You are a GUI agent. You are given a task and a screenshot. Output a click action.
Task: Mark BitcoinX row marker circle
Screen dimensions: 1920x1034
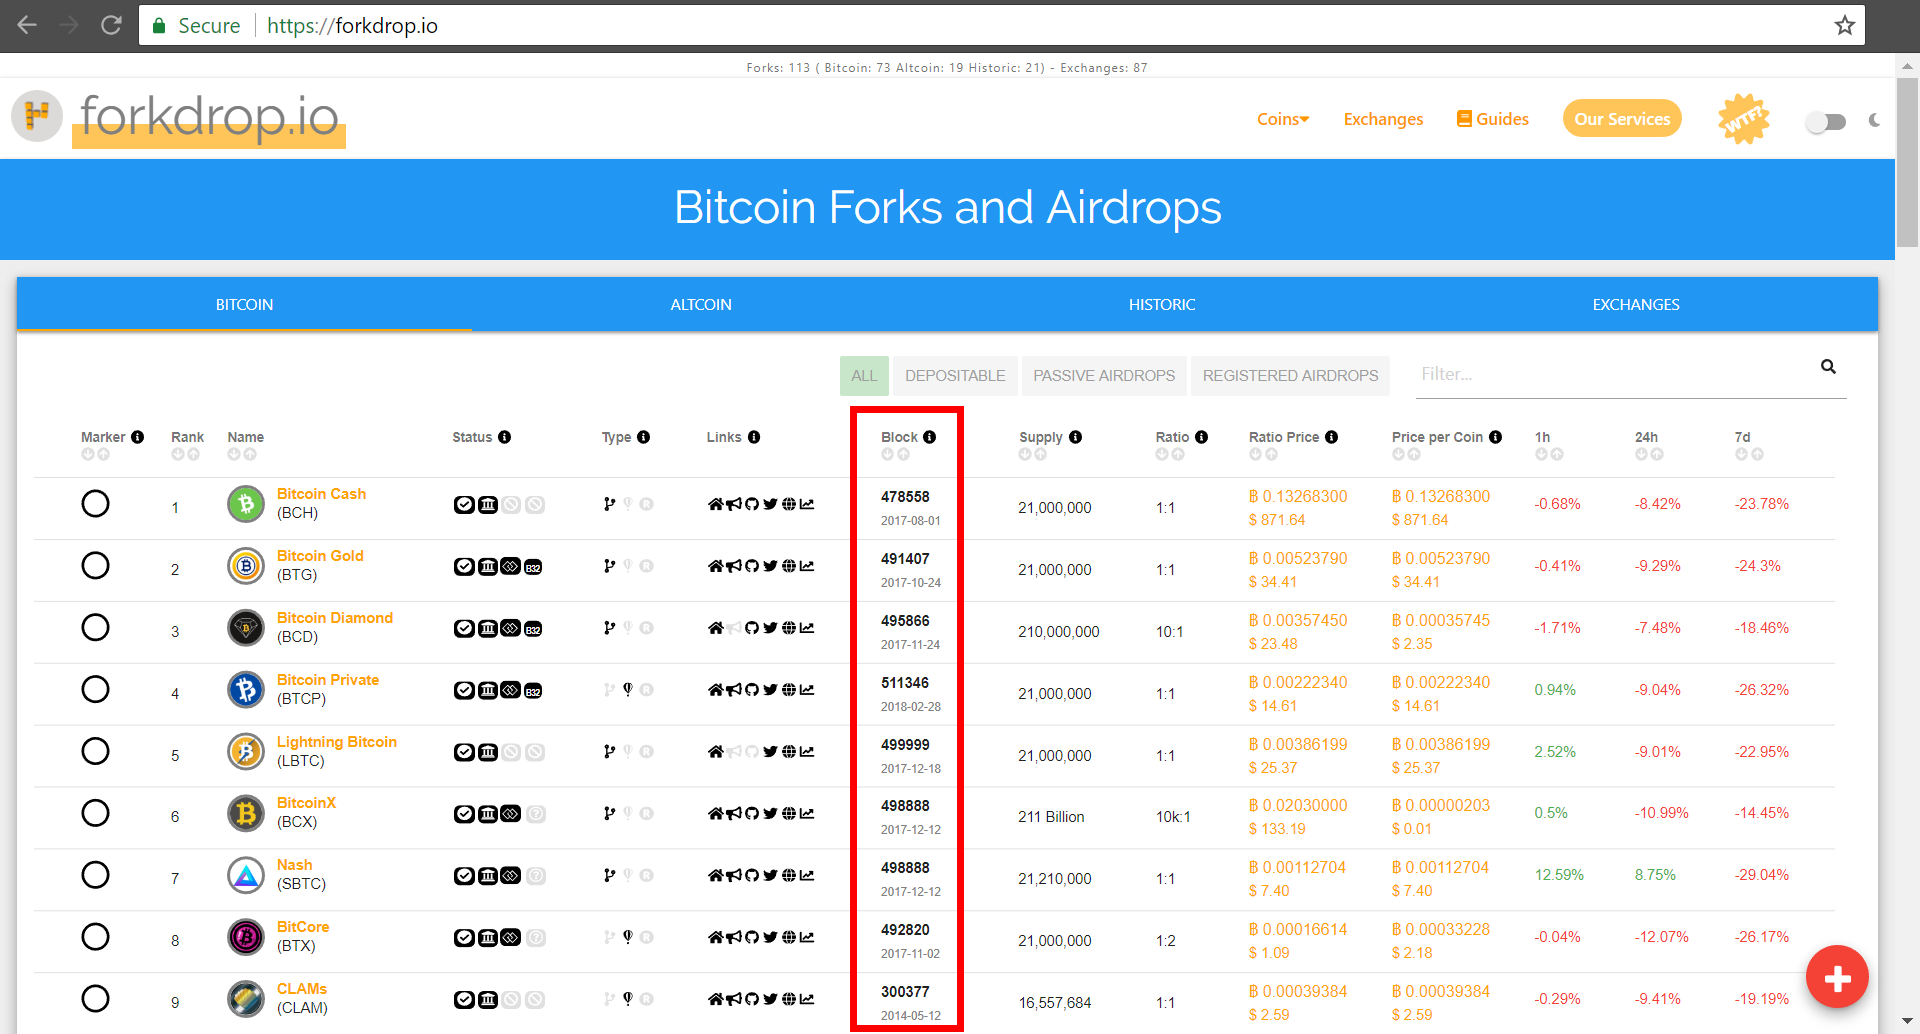95,813
